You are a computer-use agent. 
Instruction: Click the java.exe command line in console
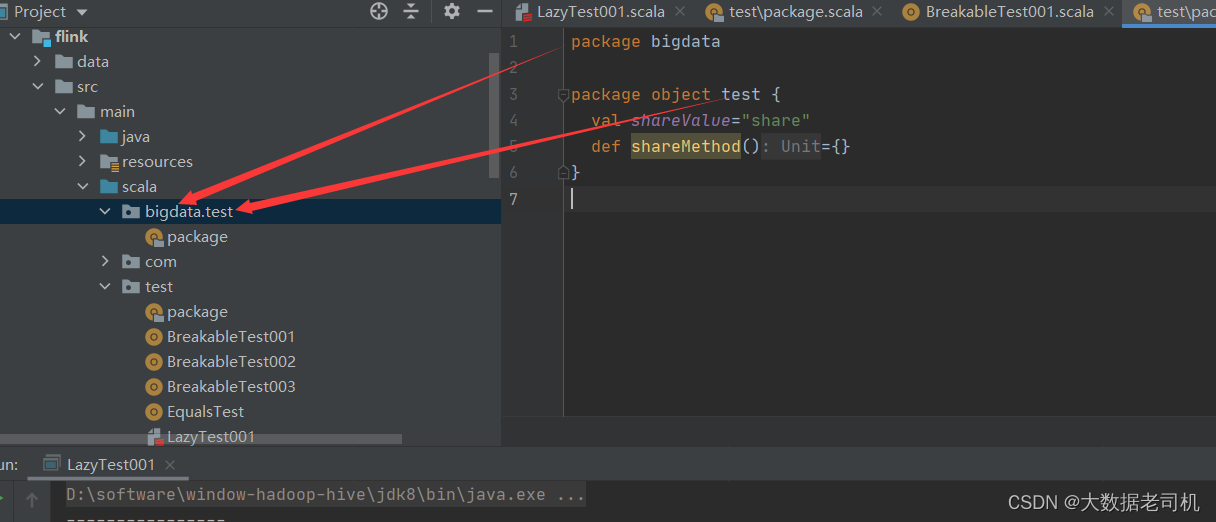[326, 495]
